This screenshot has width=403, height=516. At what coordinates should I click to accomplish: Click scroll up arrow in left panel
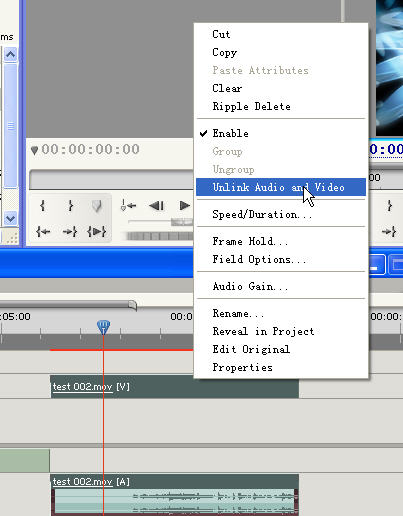coord(10,54)
